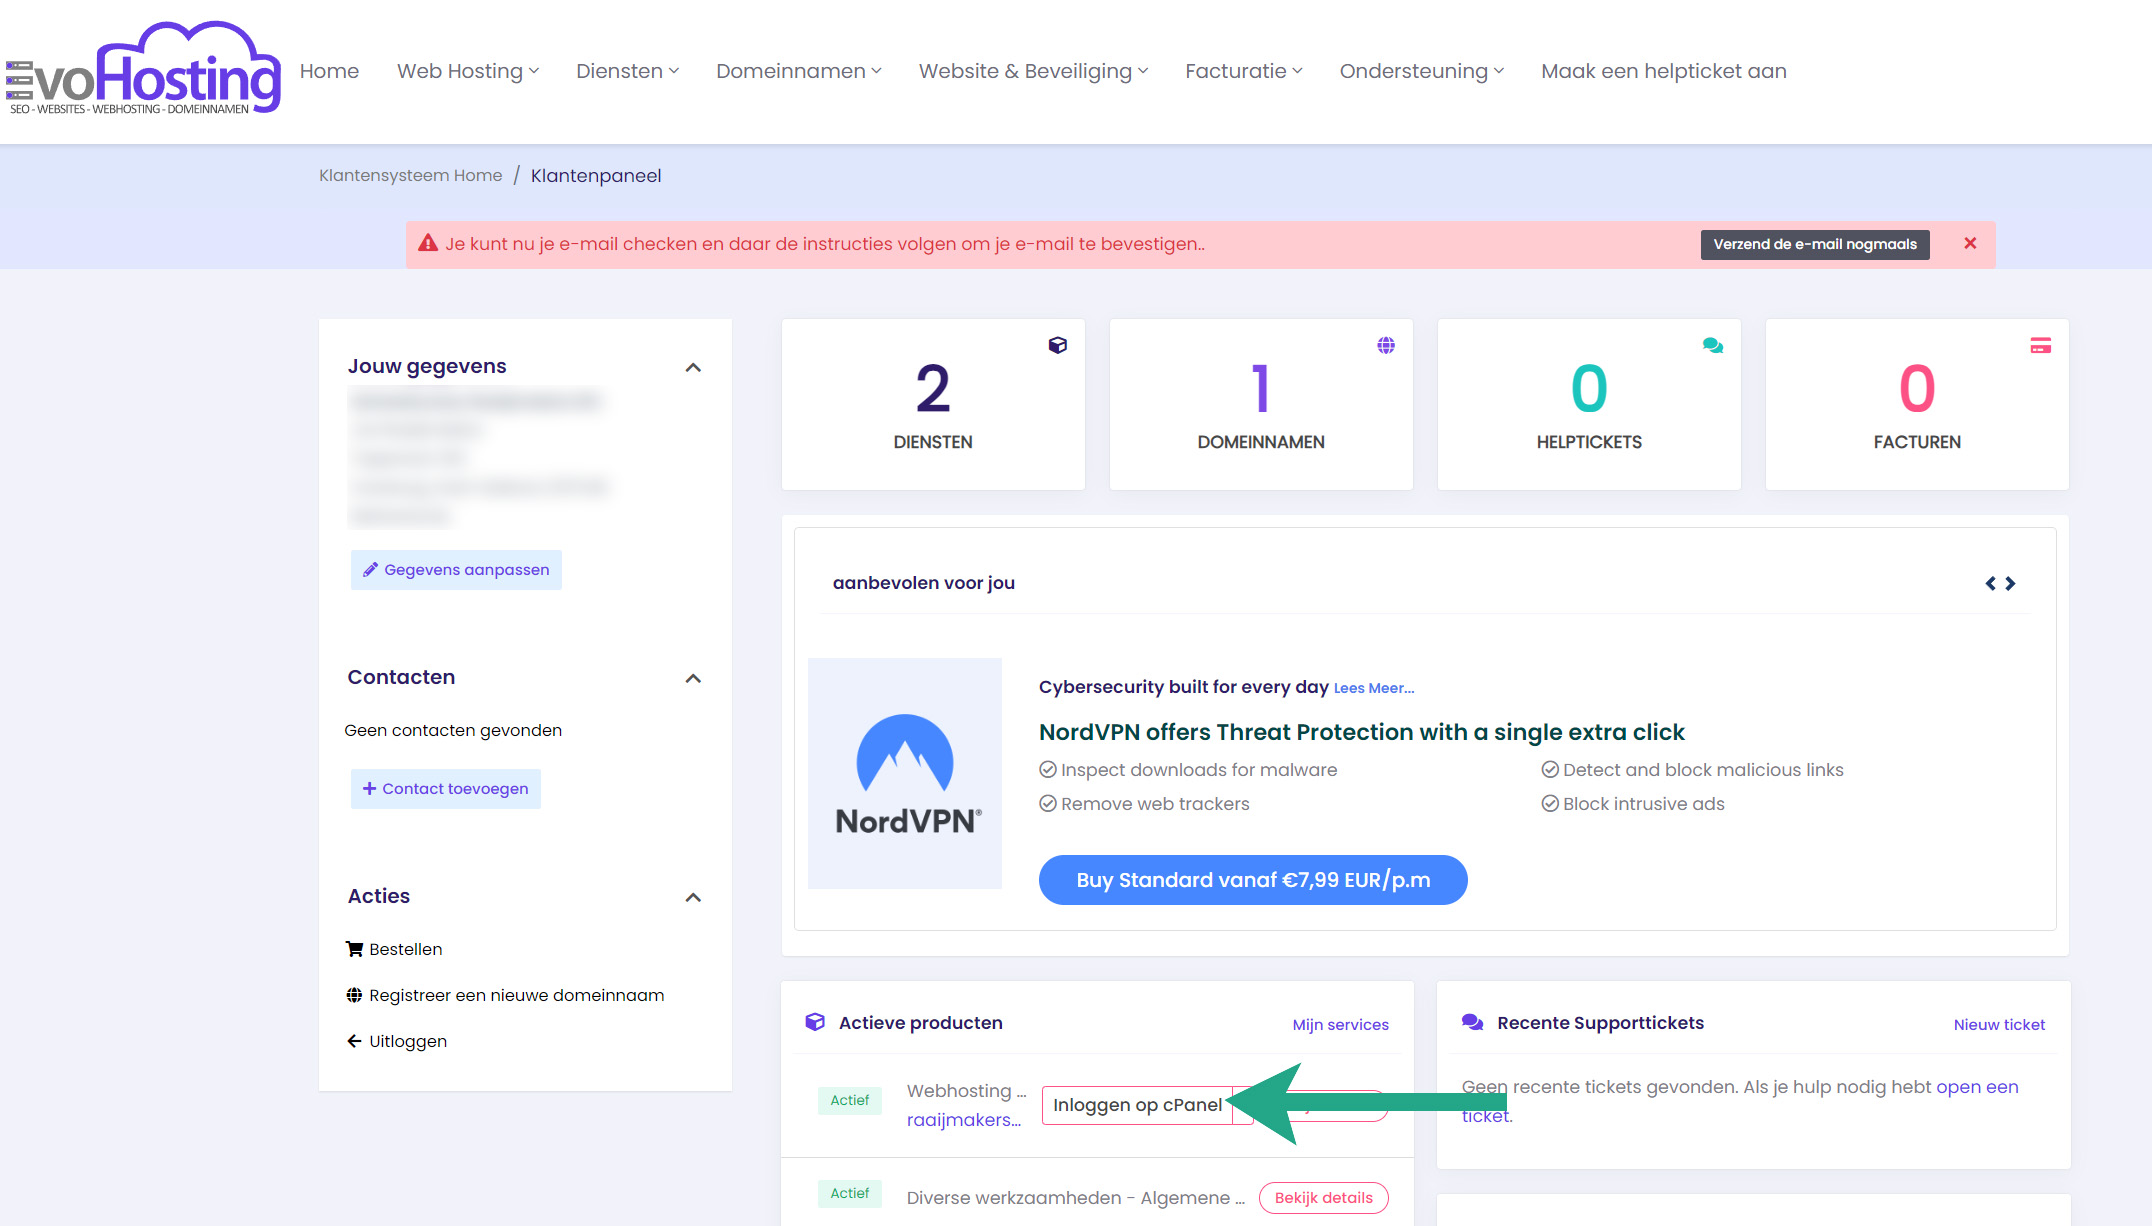The image size is (2152, 1226).
Task: Open the Web Hosting dropdown menu
Action: tap(467, 71)
